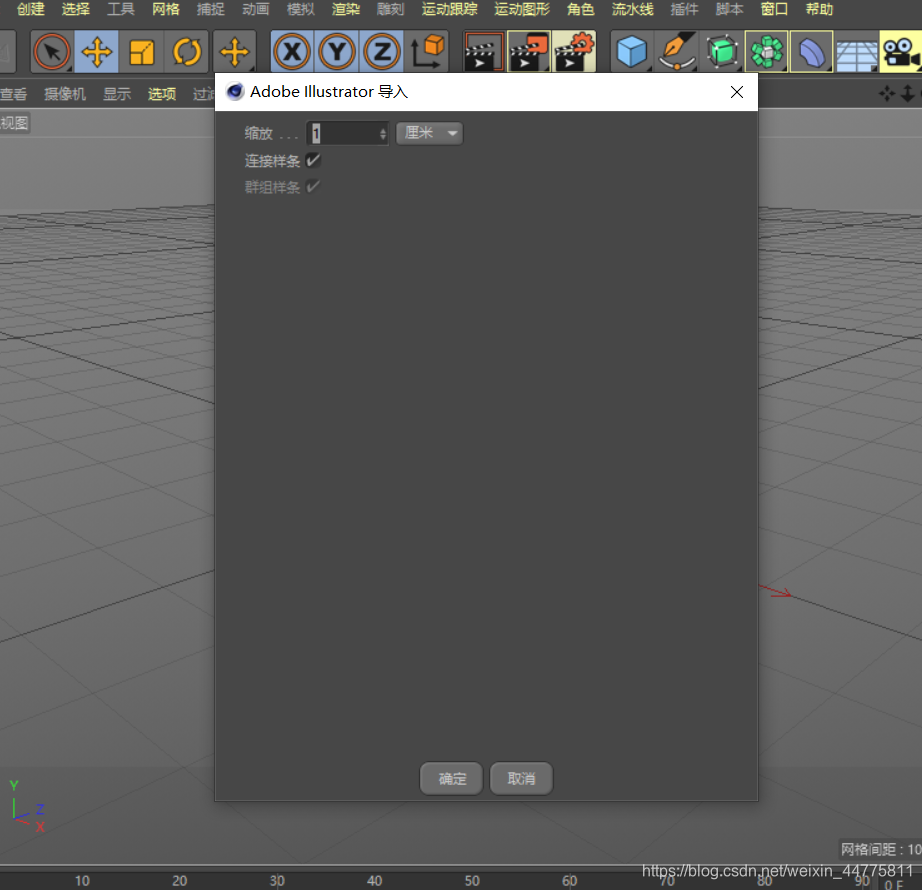Screen dimensions: 922x890
Task: Activate the Scale tool
Action: tap(141, 52)
